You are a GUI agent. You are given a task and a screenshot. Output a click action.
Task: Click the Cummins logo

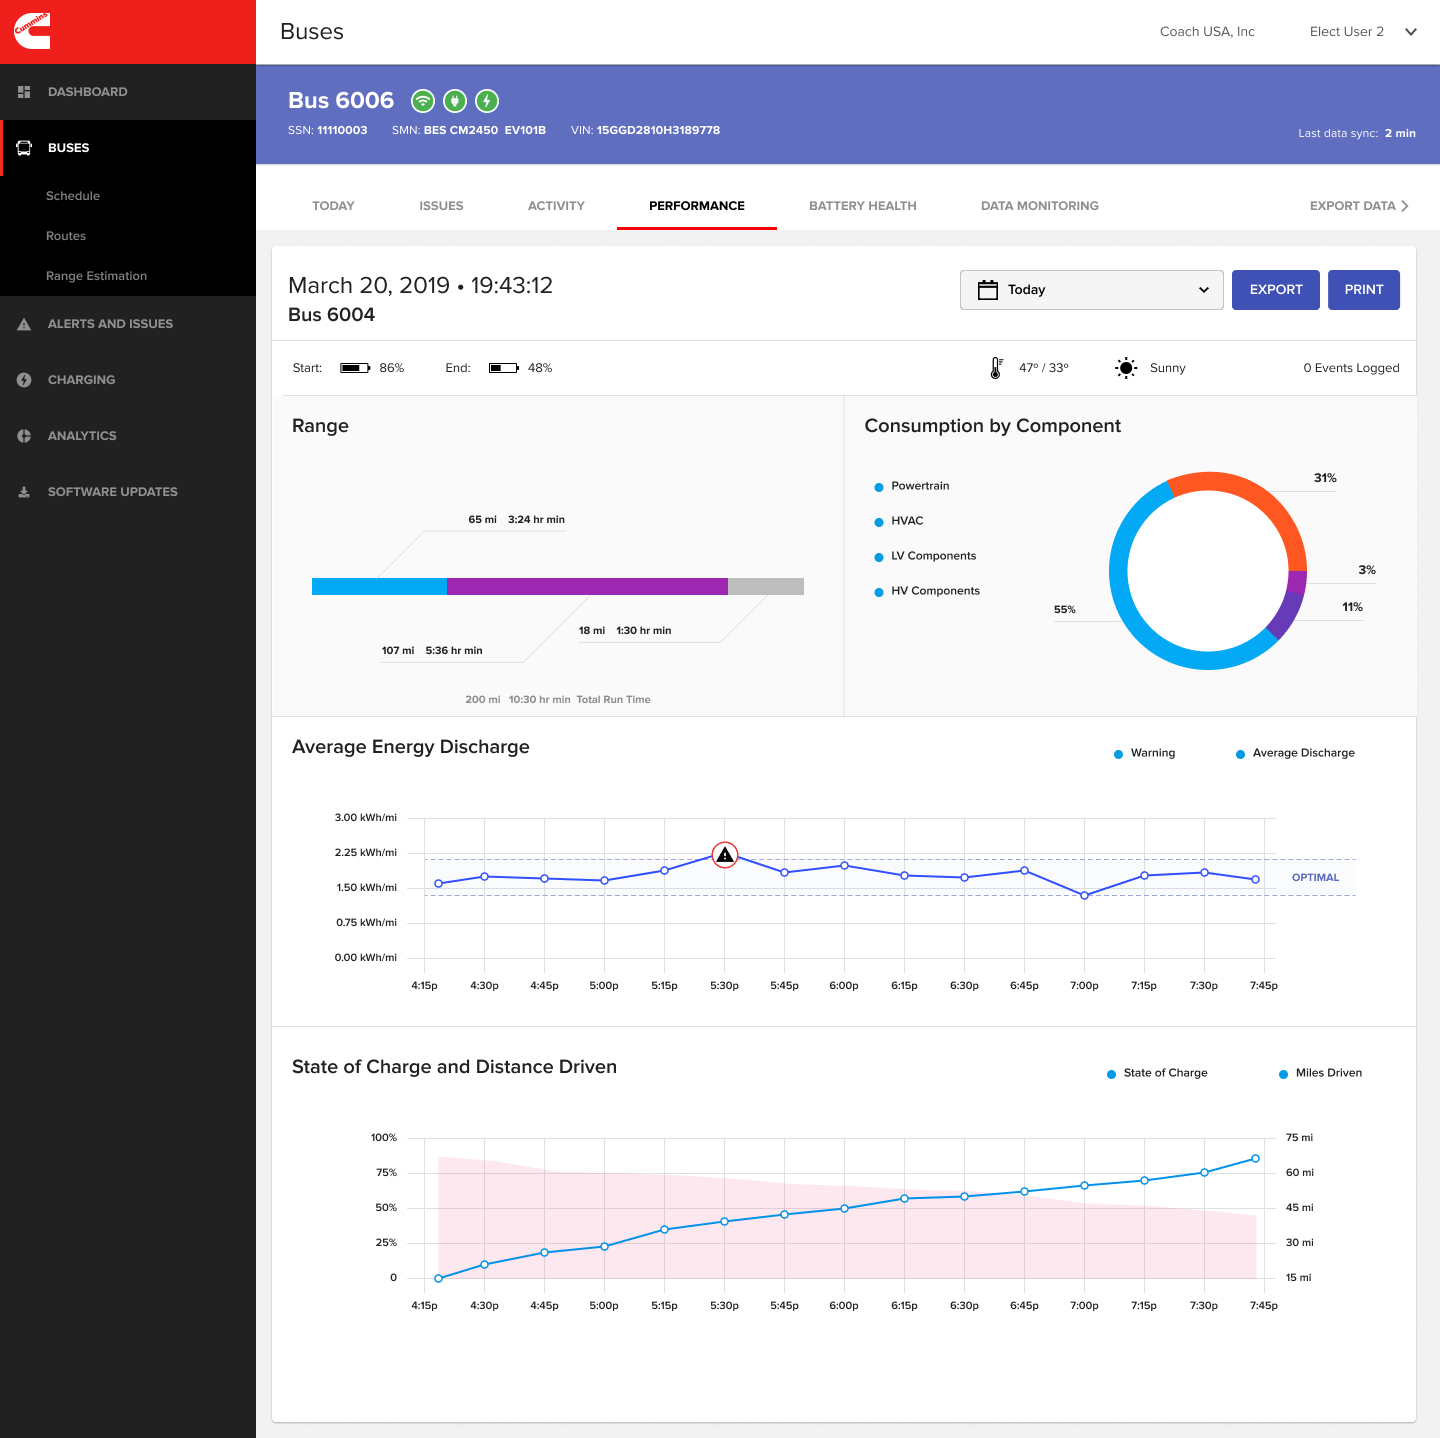point(32,31)
